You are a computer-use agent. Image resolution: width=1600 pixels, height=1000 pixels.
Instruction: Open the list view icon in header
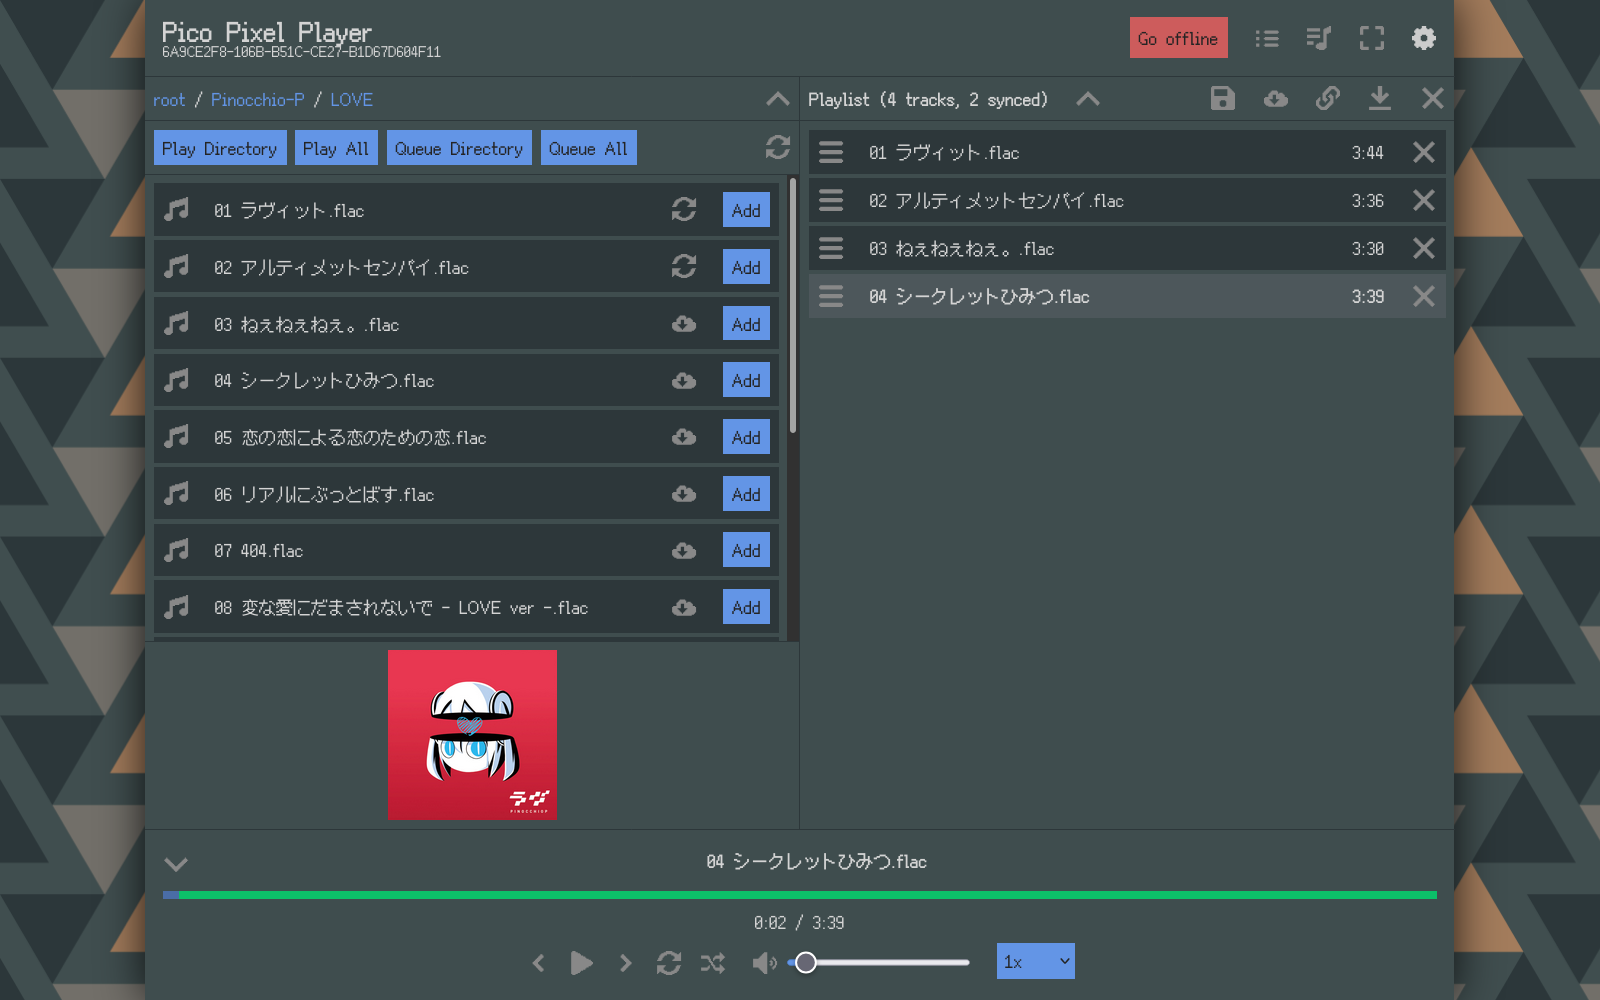[x=1267, y=38]
